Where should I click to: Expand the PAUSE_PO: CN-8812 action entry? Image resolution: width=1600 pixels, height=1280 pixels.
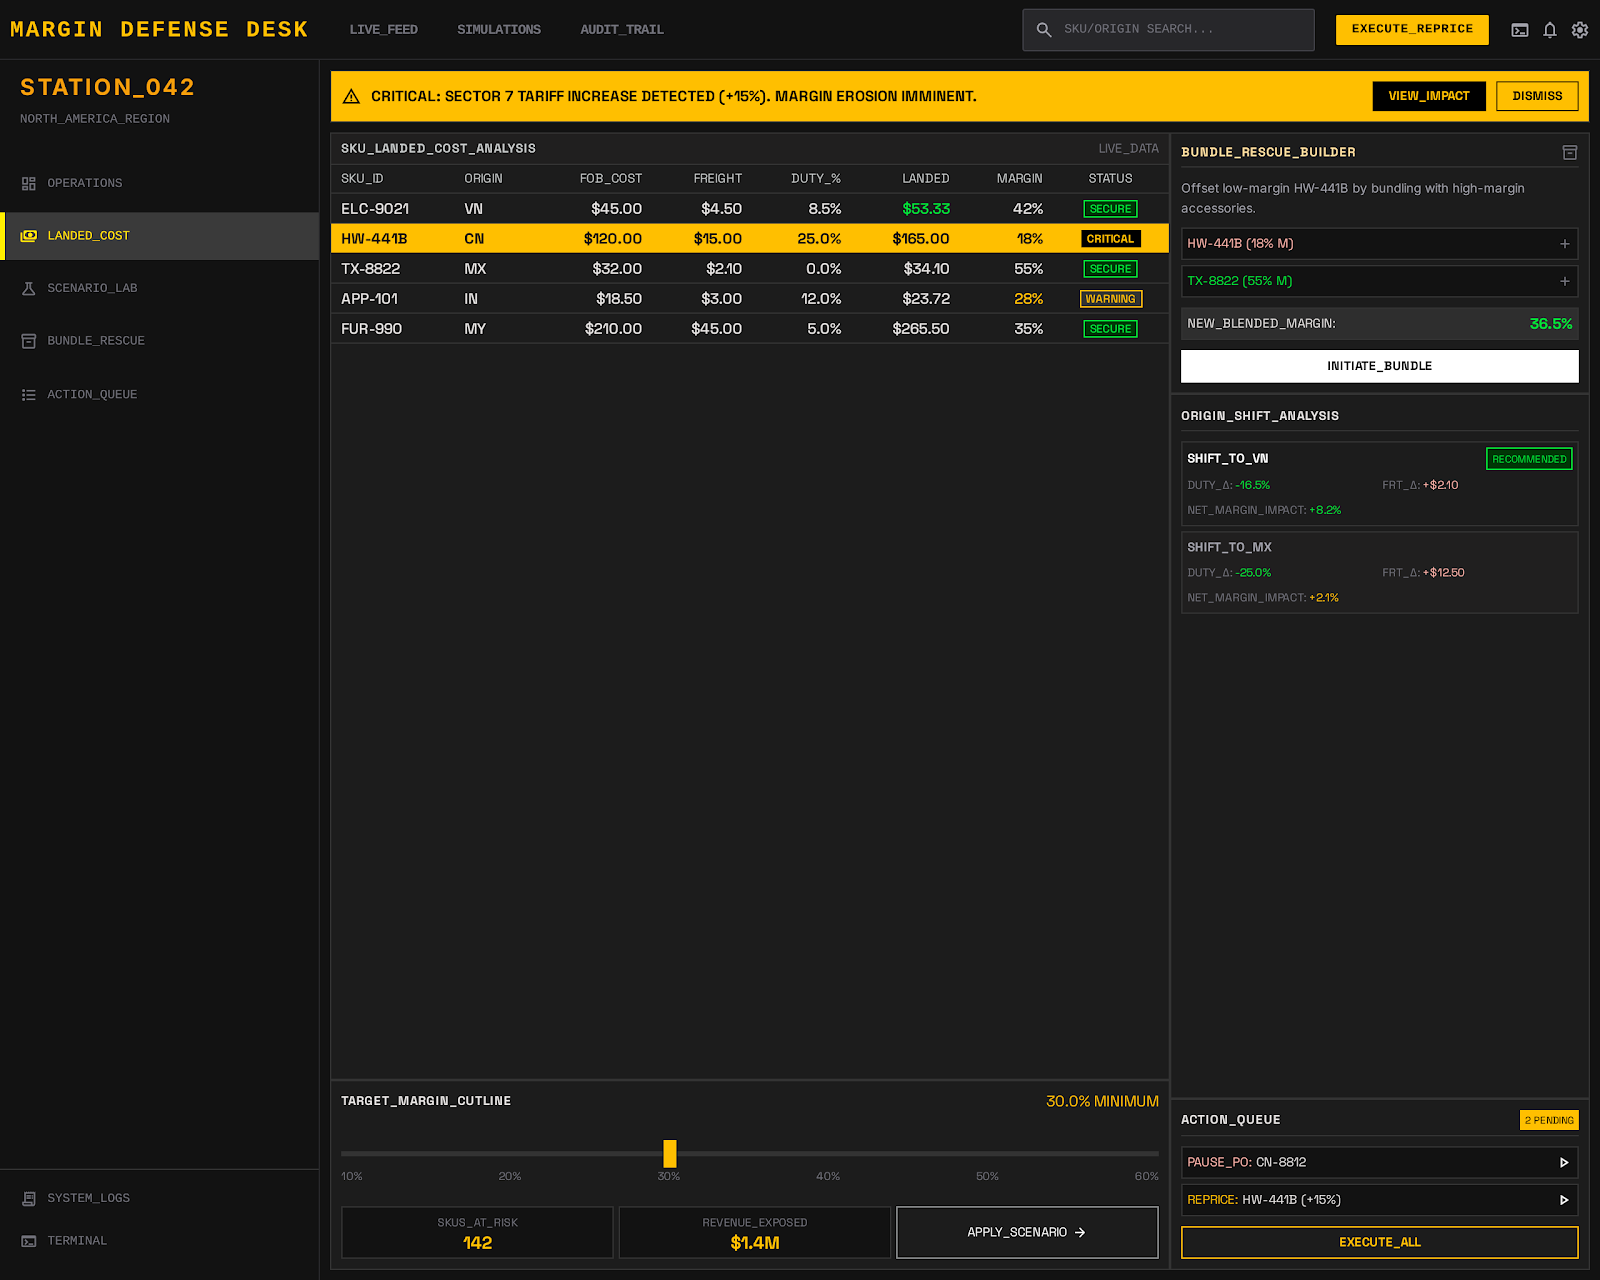coord(1565,1162)
